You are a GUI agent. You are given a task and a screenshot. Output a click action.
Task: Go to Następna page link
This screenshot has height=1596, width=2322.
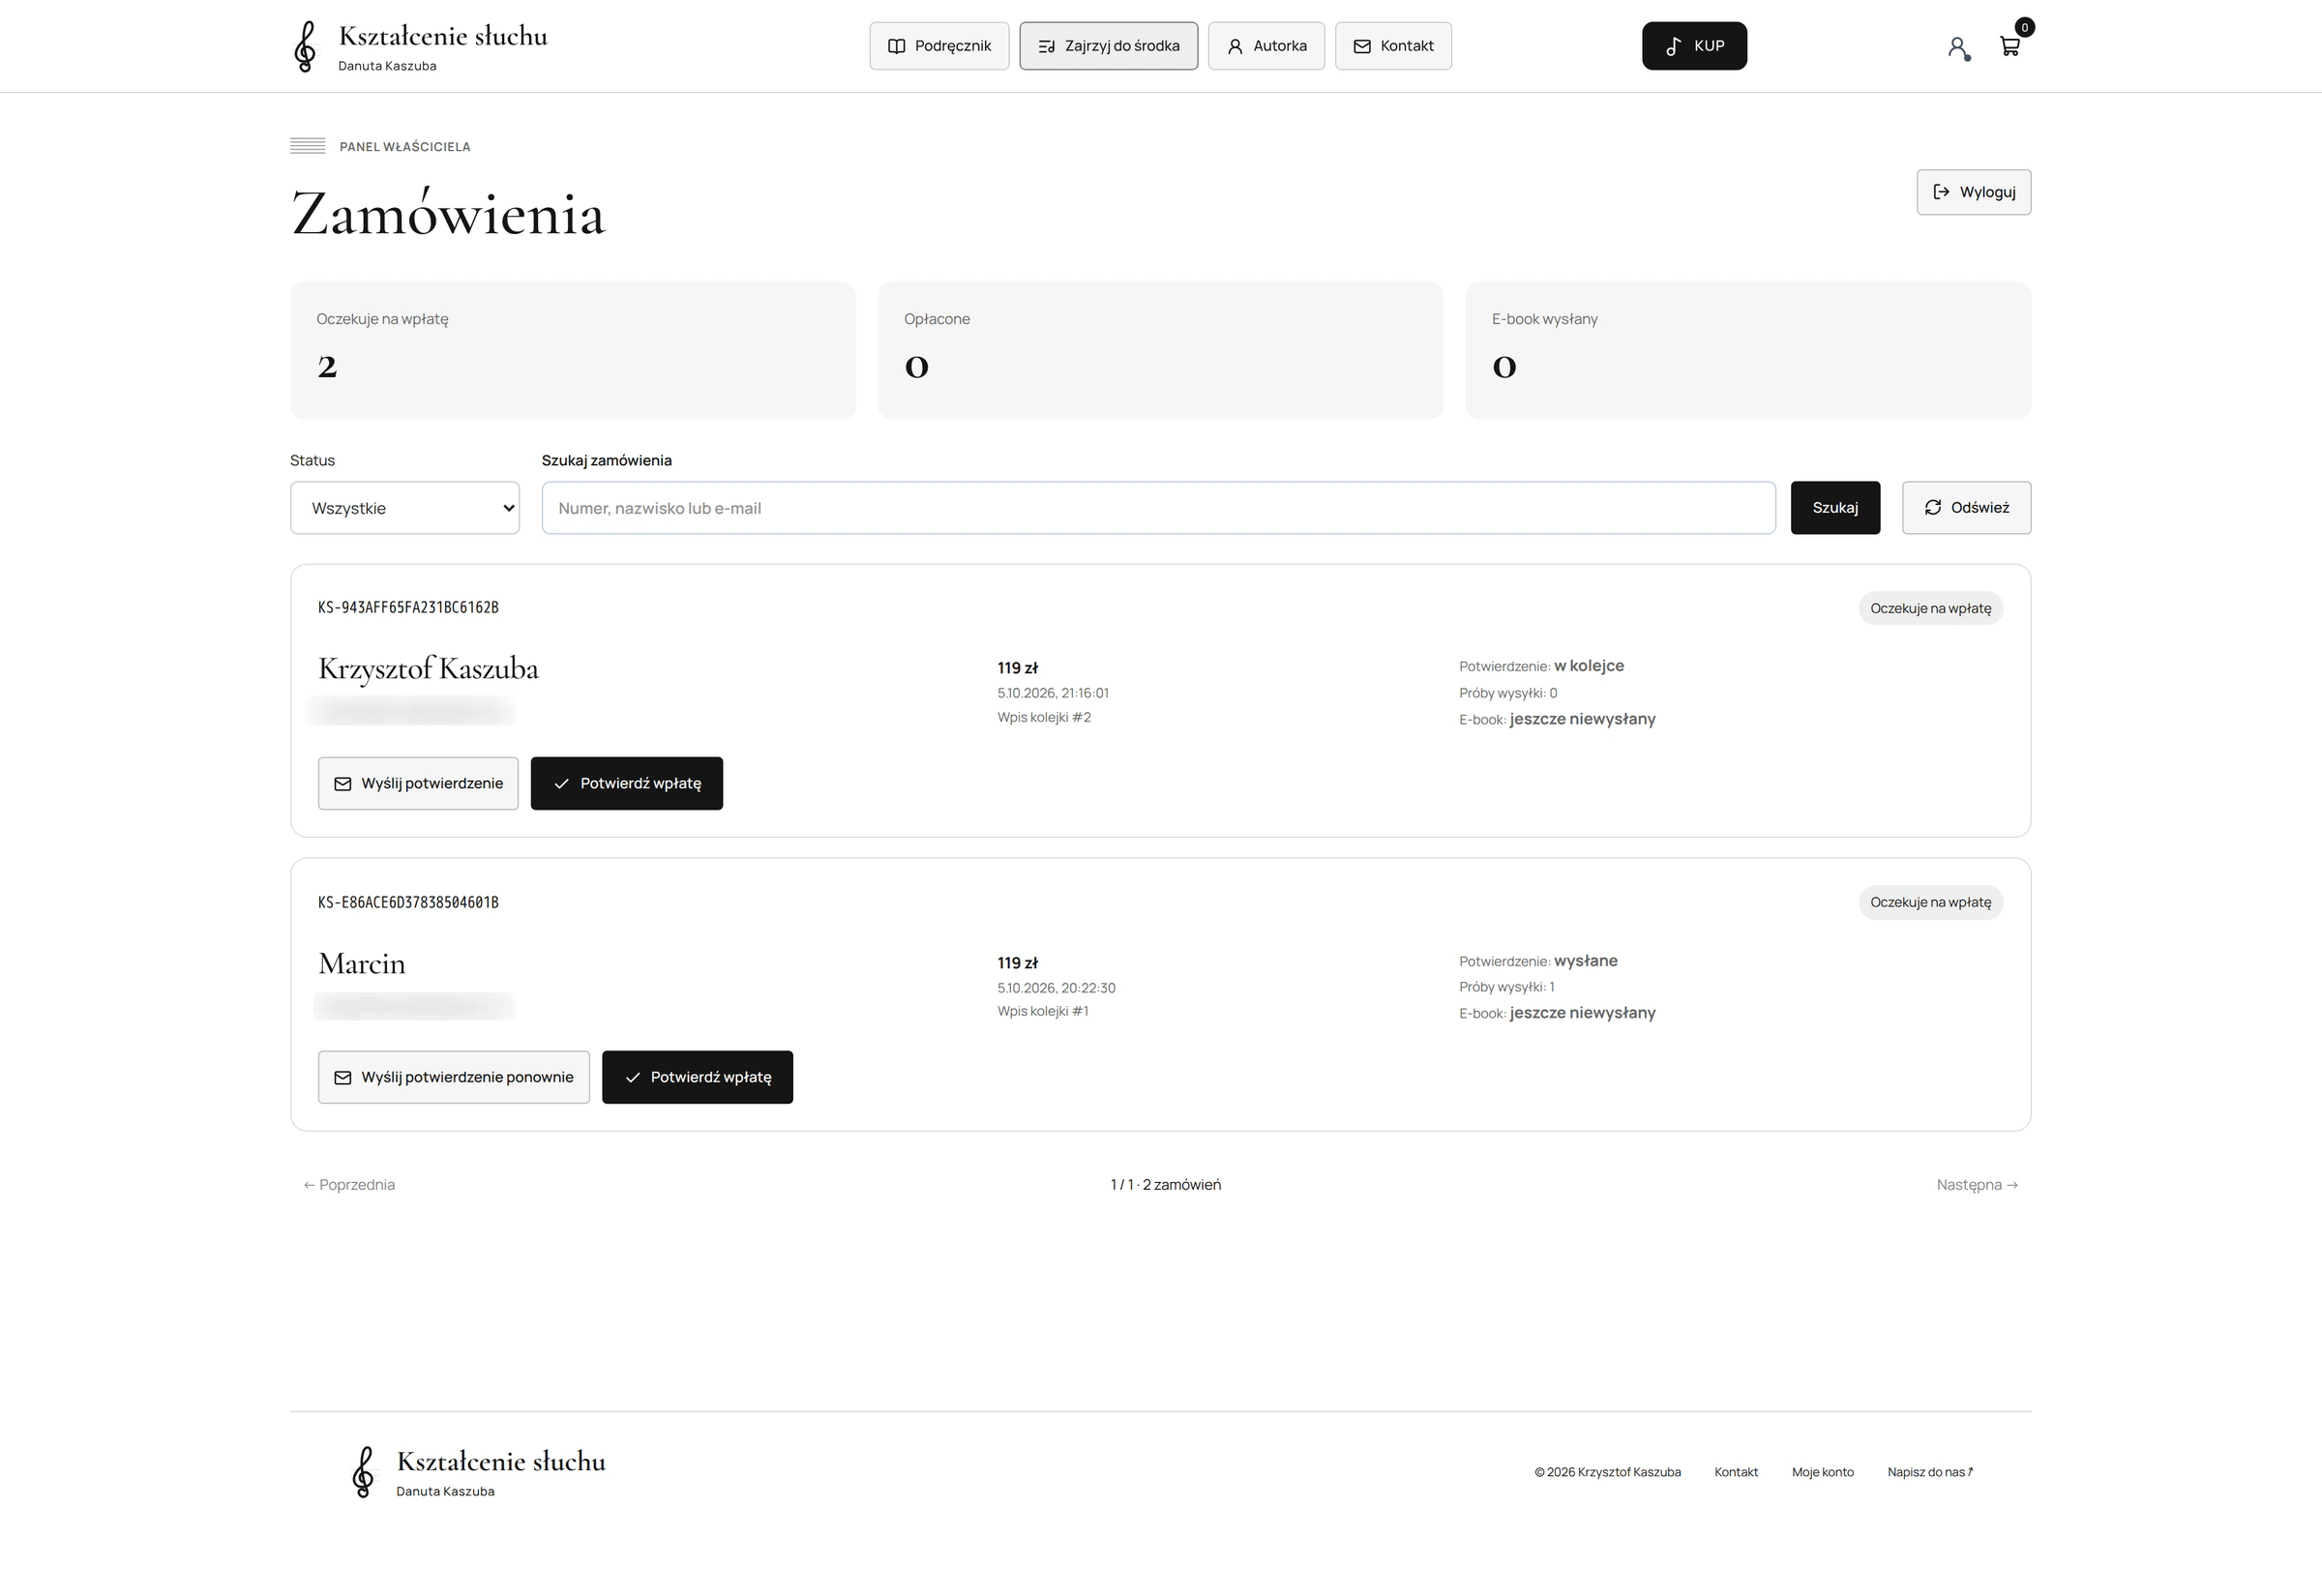pos(1977,1185)
